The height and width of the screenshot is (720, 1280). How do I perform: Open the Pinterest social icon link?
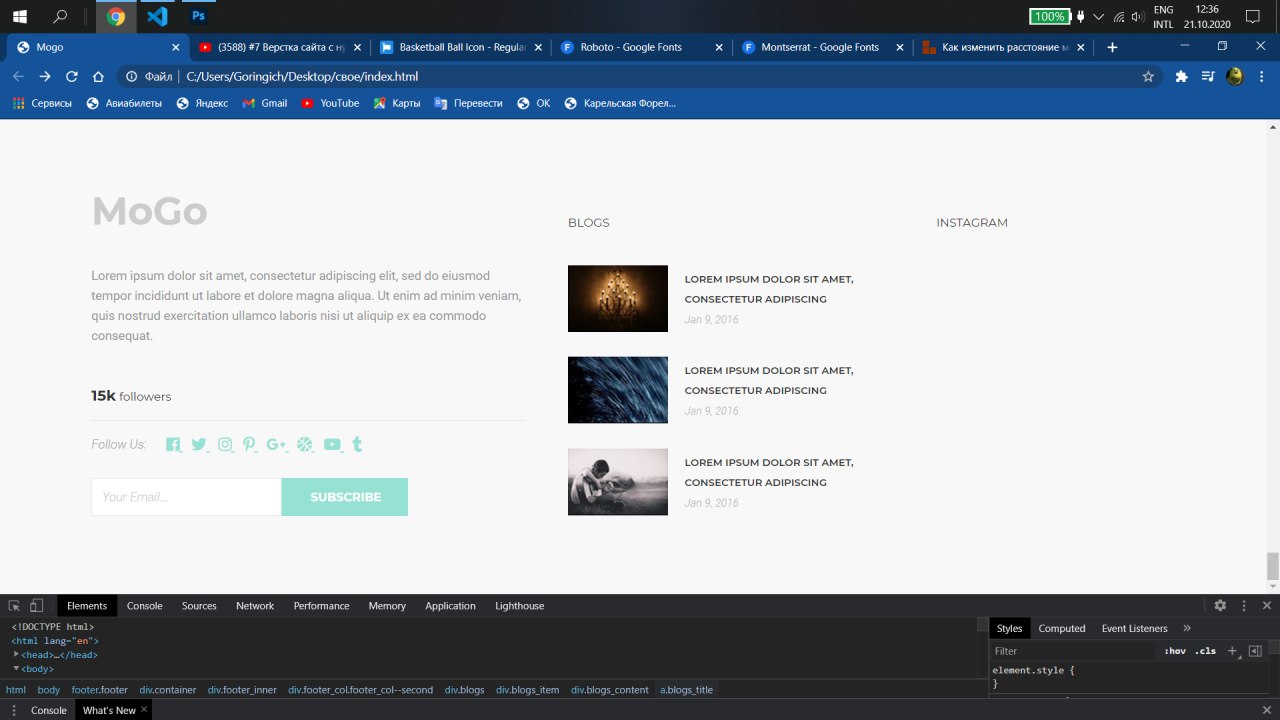pos(249,445)
